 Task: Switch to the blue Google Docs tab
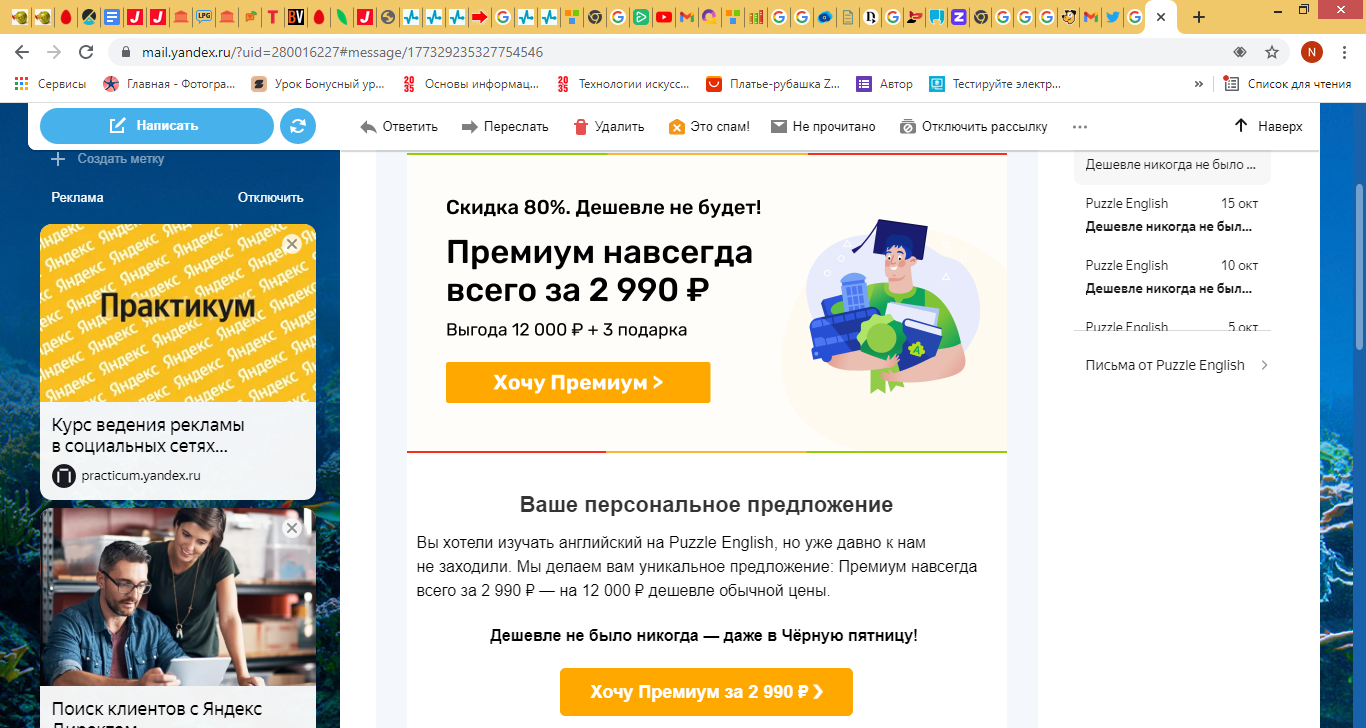click(112, 17)
